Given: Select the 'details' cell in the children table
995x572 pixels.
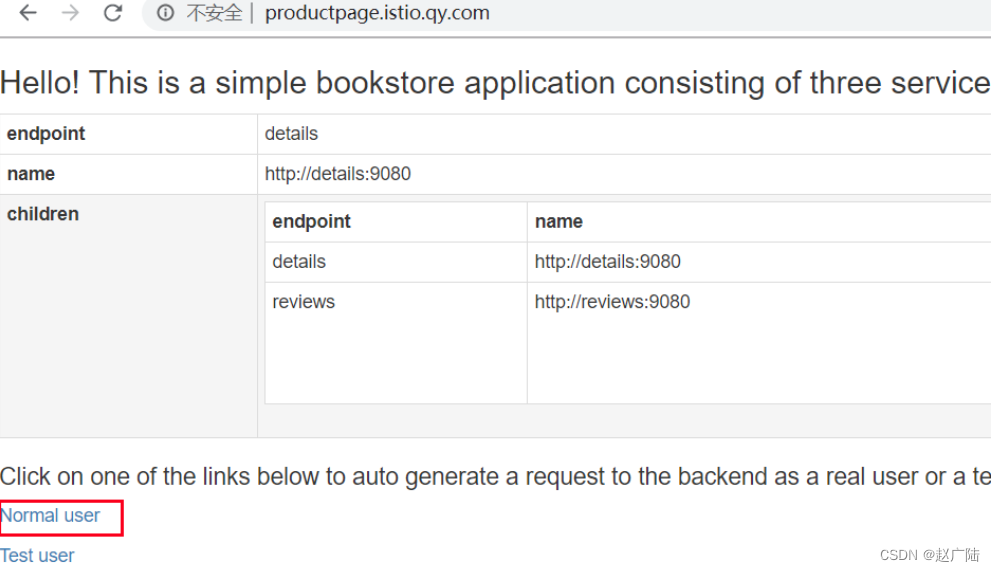Looking at the screenshot, I should click(299, 262).
